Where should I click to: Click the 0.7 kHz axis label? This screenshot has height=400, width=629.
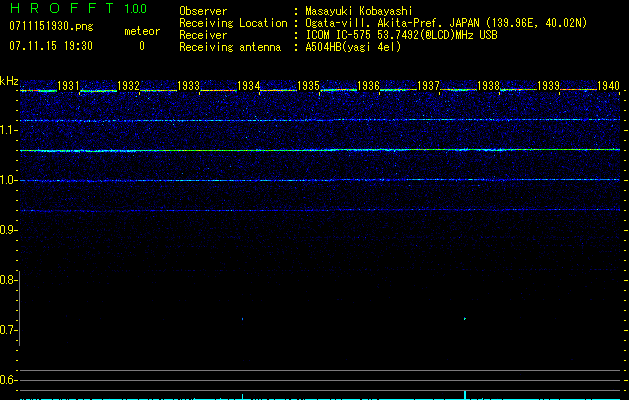tap(8, 329)
